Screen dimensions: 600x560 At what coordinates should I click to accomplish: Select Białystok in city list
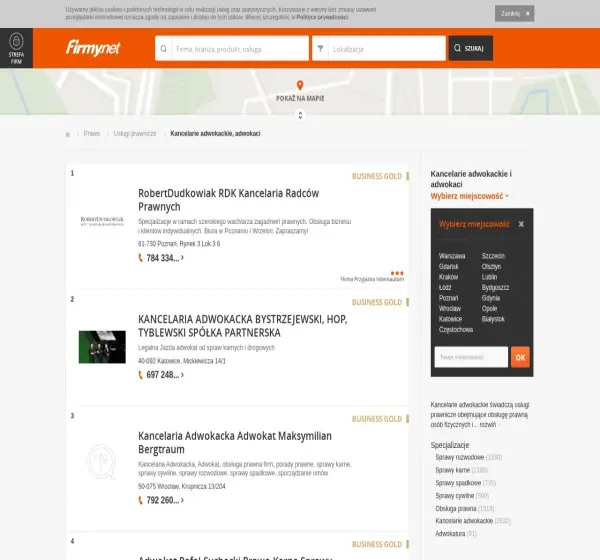click(493, 319)
